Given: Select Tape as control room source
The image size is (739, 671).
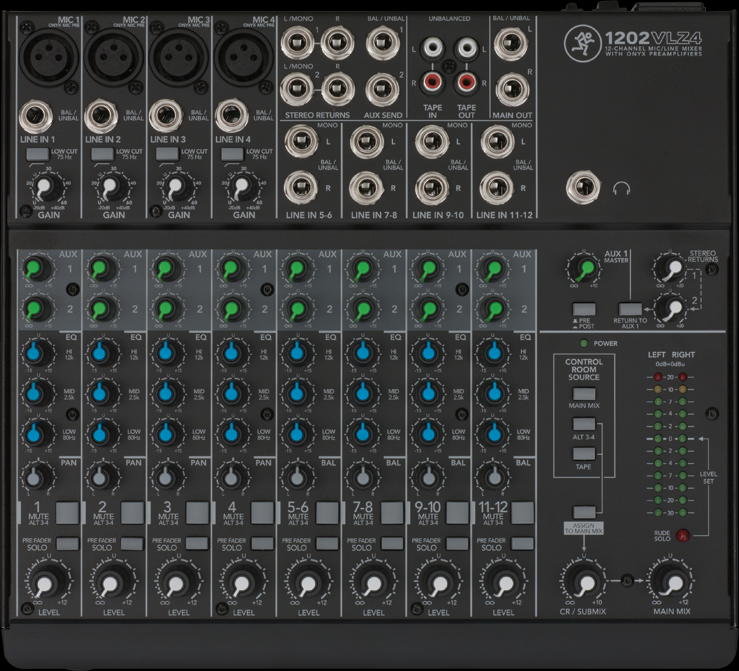Looking at the screenshot, I should 583,454.
